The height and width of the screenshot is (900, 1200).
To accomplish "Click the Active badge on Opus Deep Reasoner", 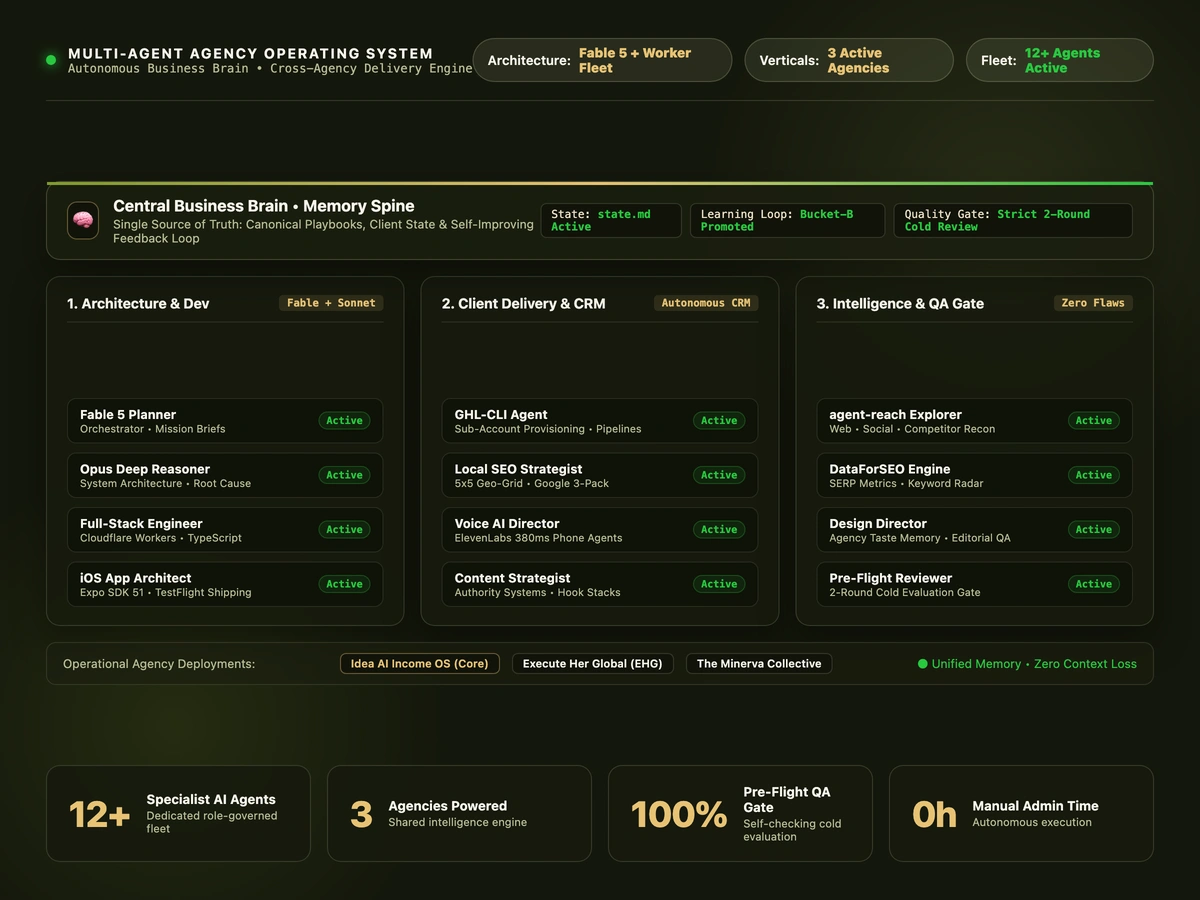I will [344, 475].
